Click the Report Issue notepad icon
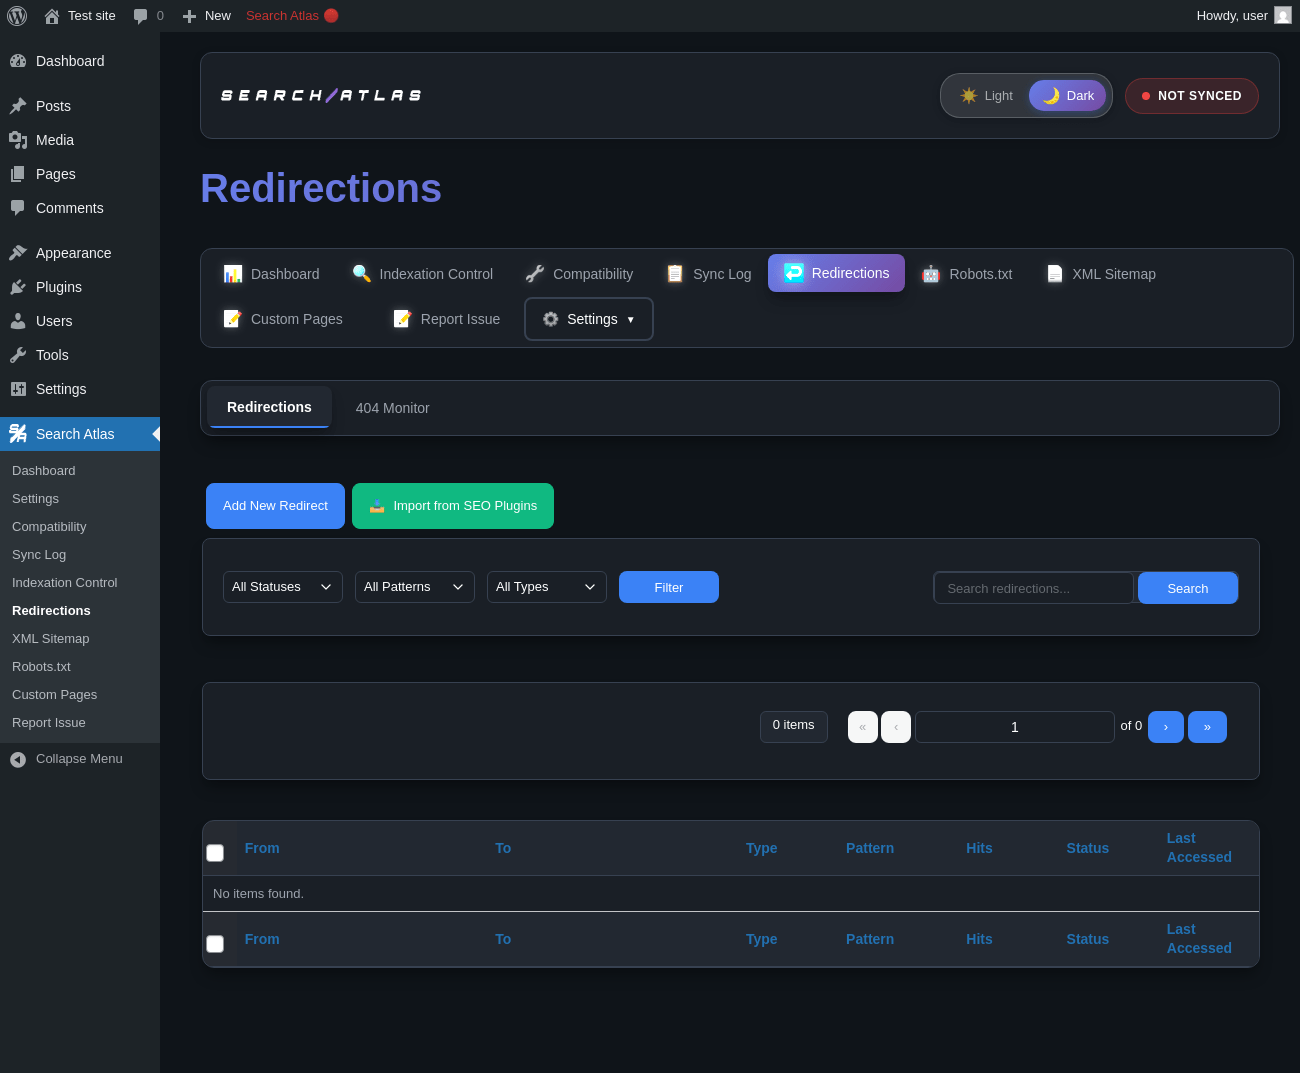 coord(403,318)
